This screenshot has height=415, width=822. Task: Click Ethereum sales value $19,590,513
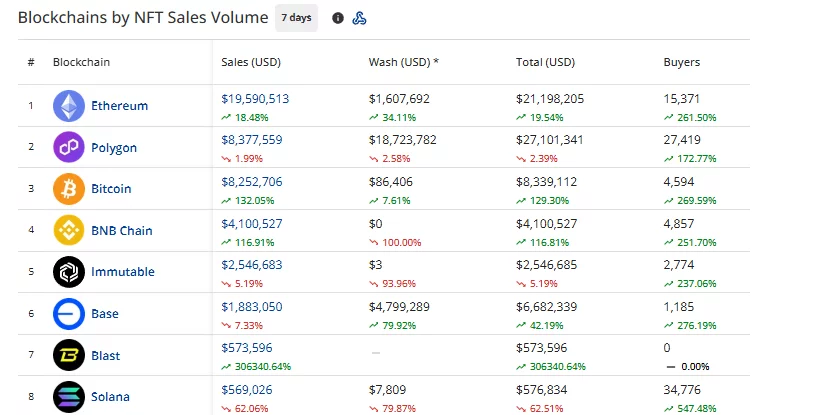point(255,99)
